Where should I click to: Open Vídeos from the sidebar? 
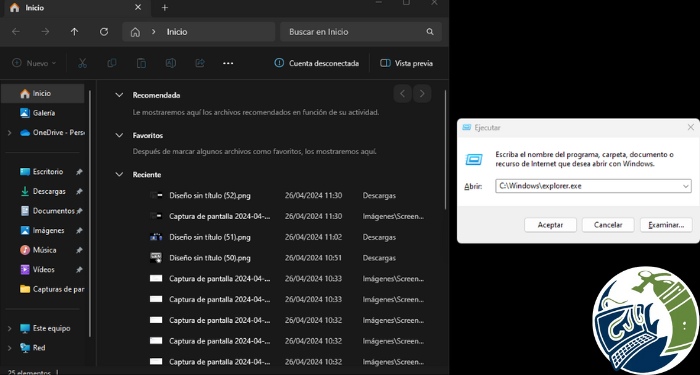pyautogui.click(x=43, y=270)
